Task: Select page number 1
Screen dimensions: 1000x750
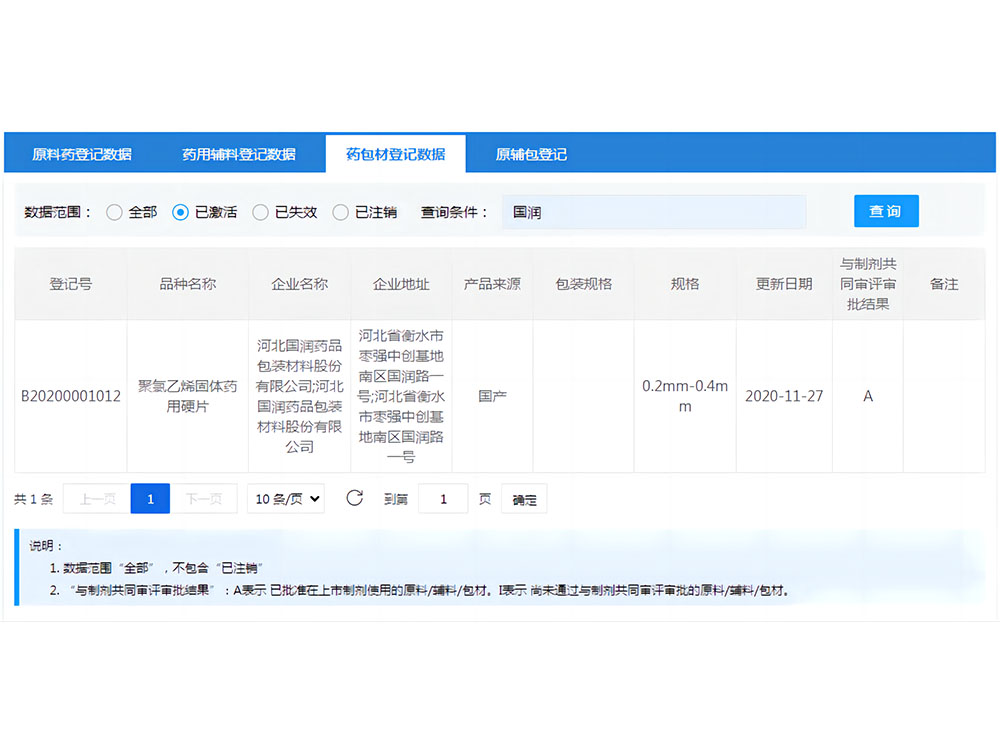Action: 150,498
